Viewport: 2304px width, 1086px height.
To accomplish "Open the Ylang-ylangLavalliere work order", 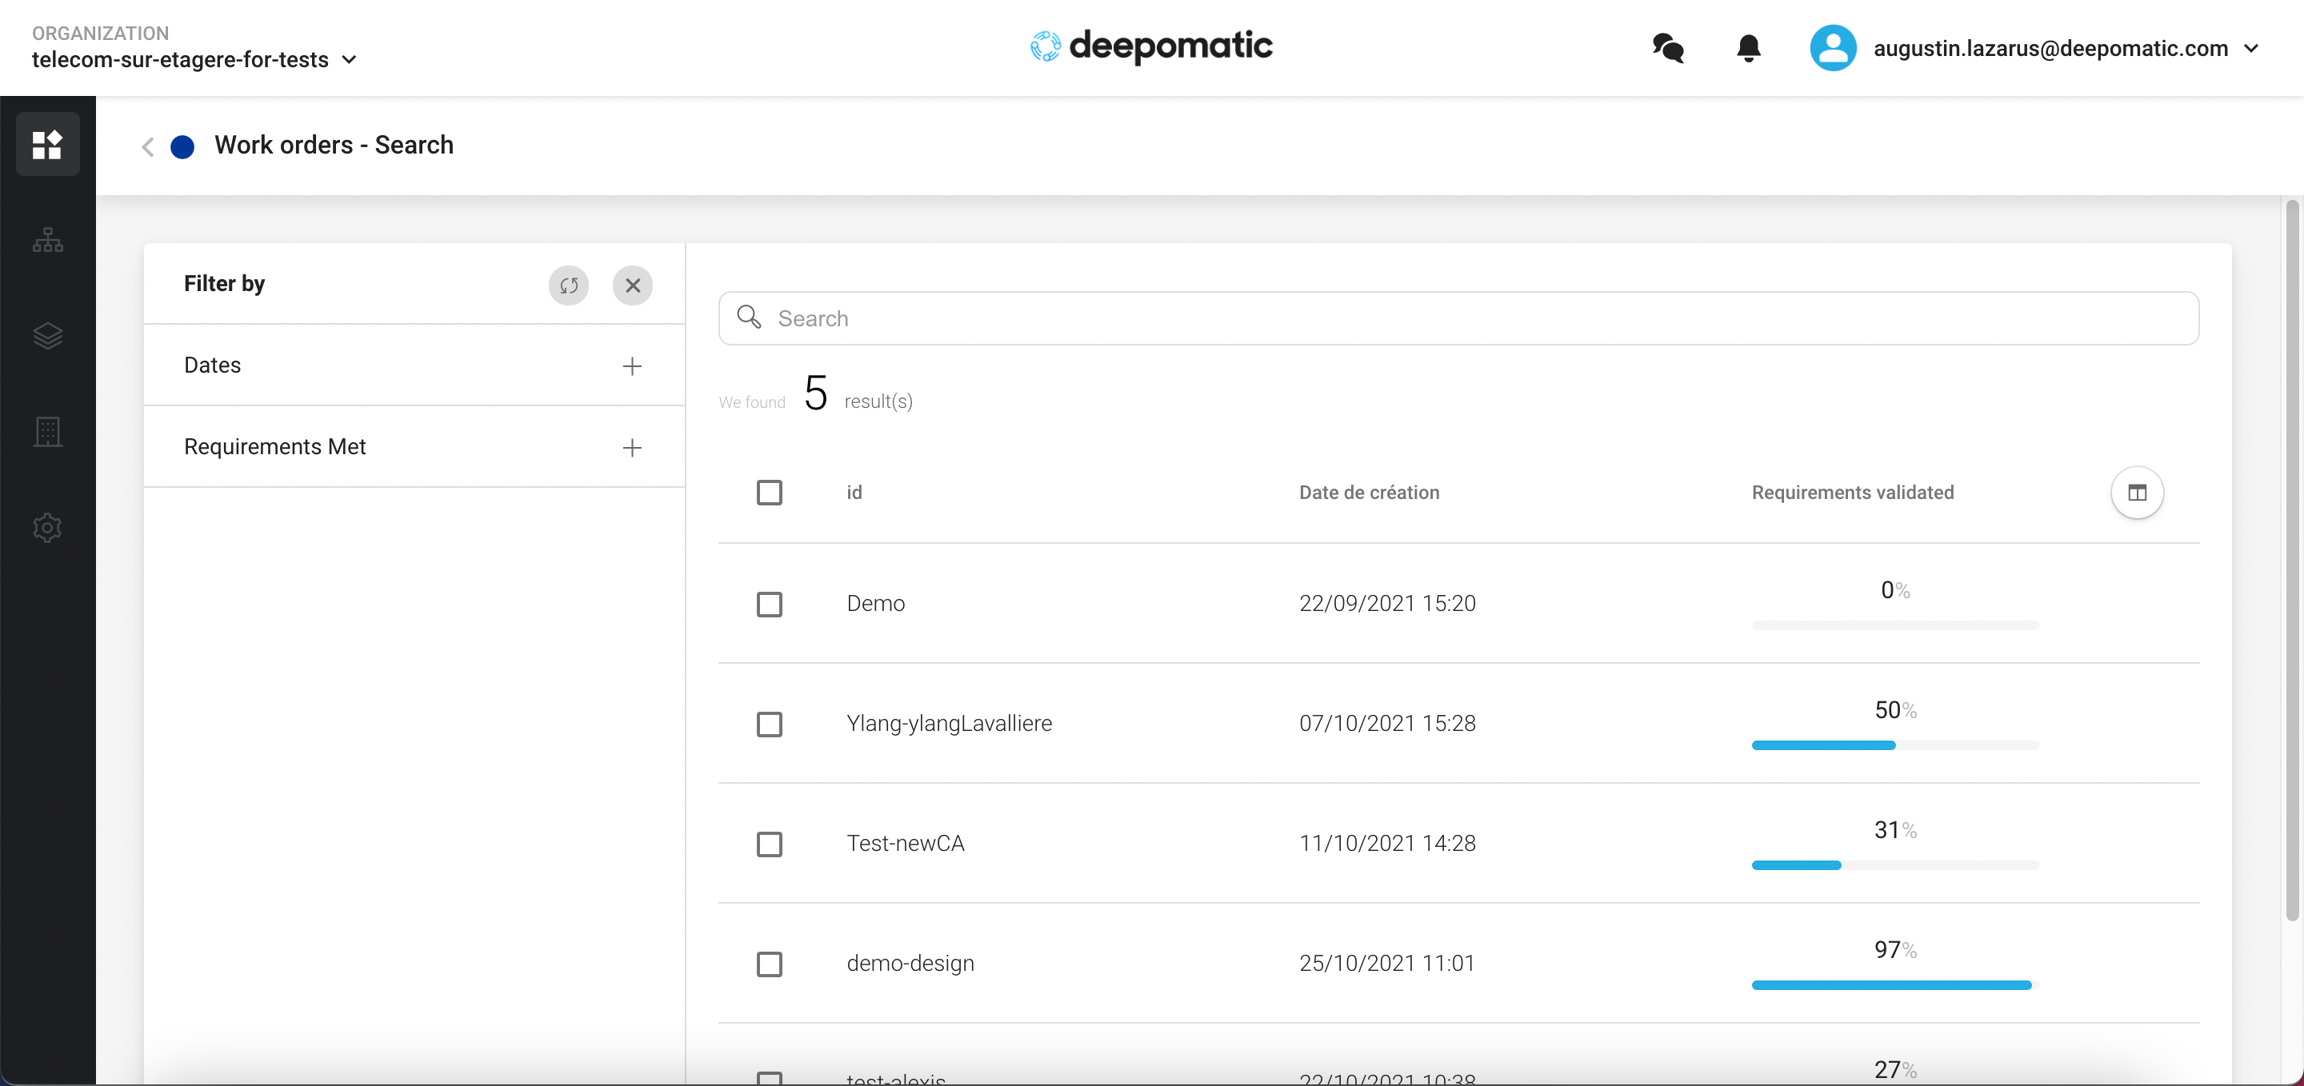I will point(948,723).
